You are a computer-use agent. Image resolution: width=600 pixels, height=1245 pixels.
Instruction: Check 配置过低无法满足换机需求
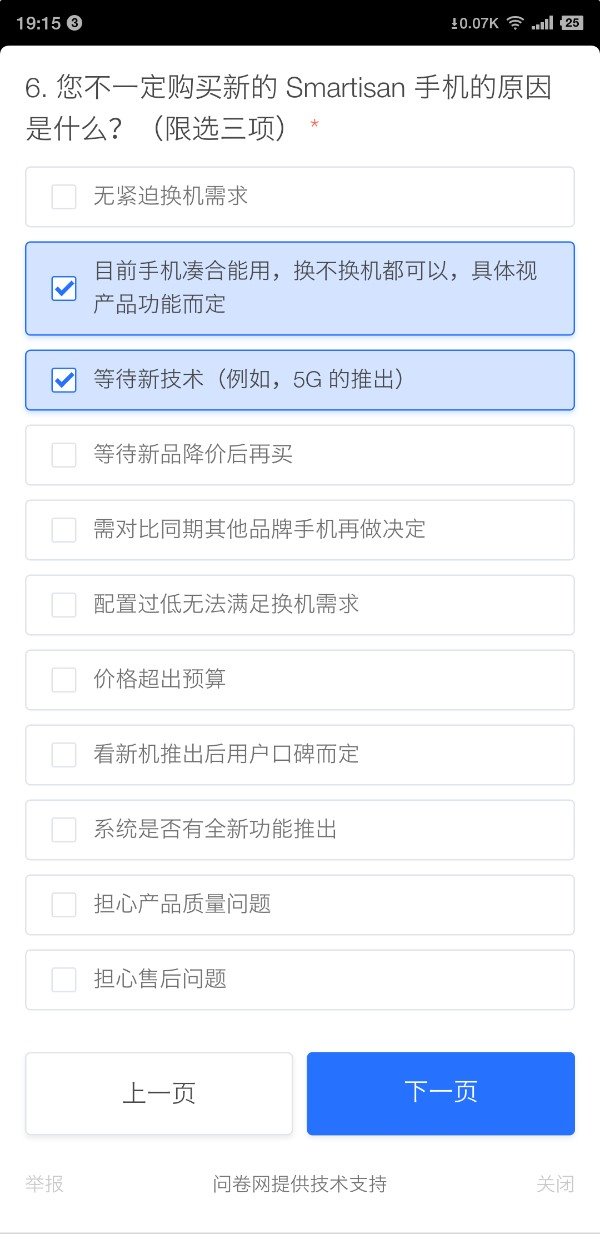tap(64, 605)
